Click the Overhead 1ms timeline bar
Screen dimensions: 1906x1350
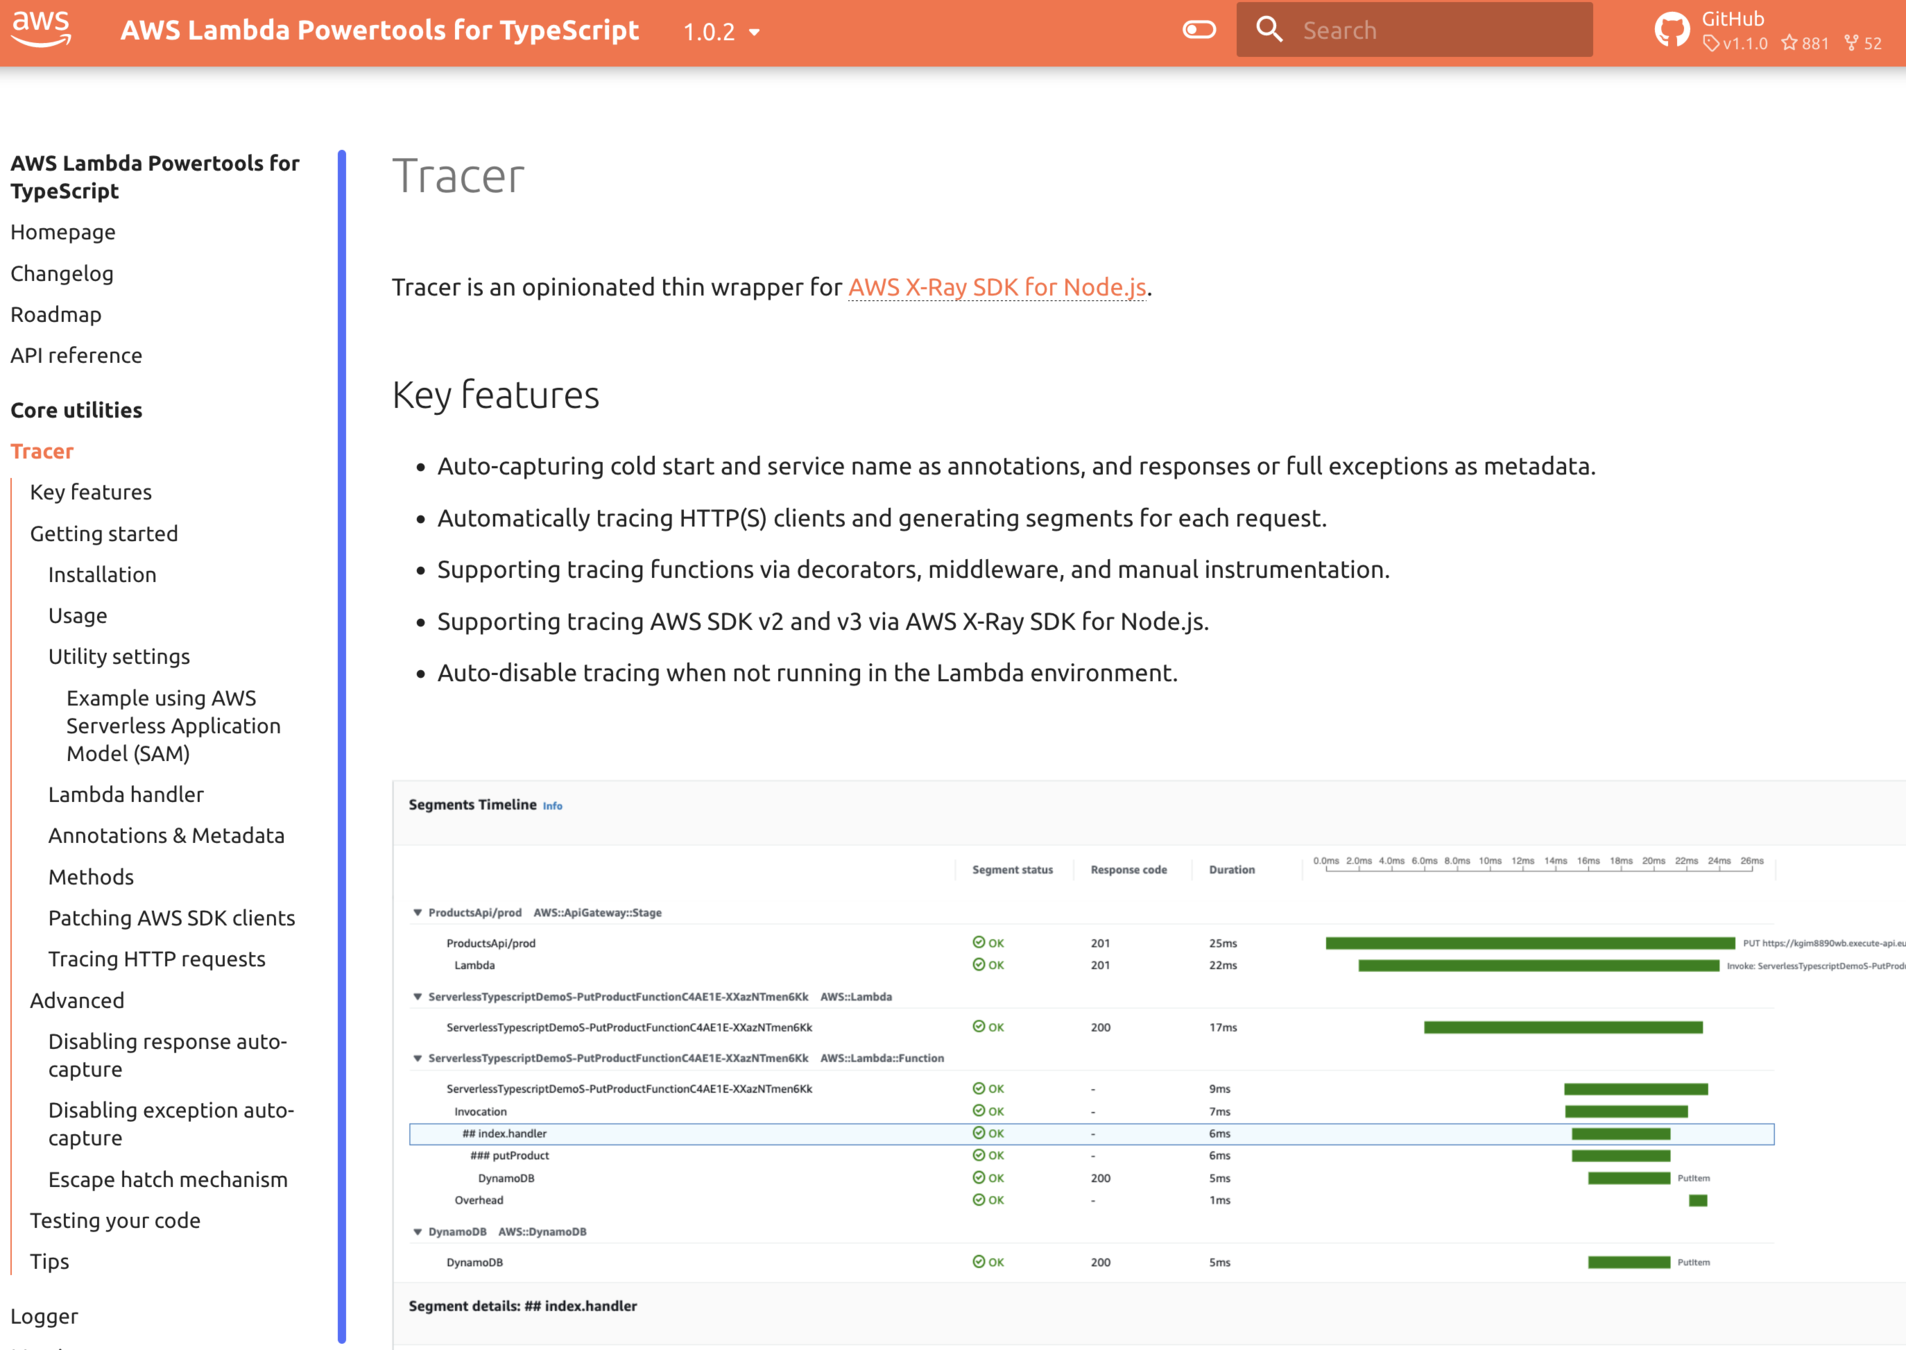(x=1698, y=1200)
